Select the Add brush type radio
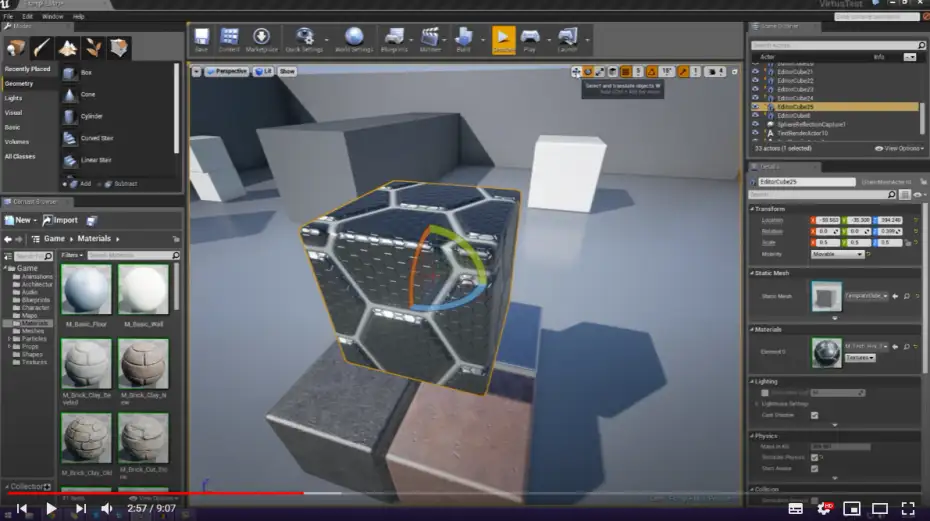This screenshot has height=521, width=930. click(66, 184)
